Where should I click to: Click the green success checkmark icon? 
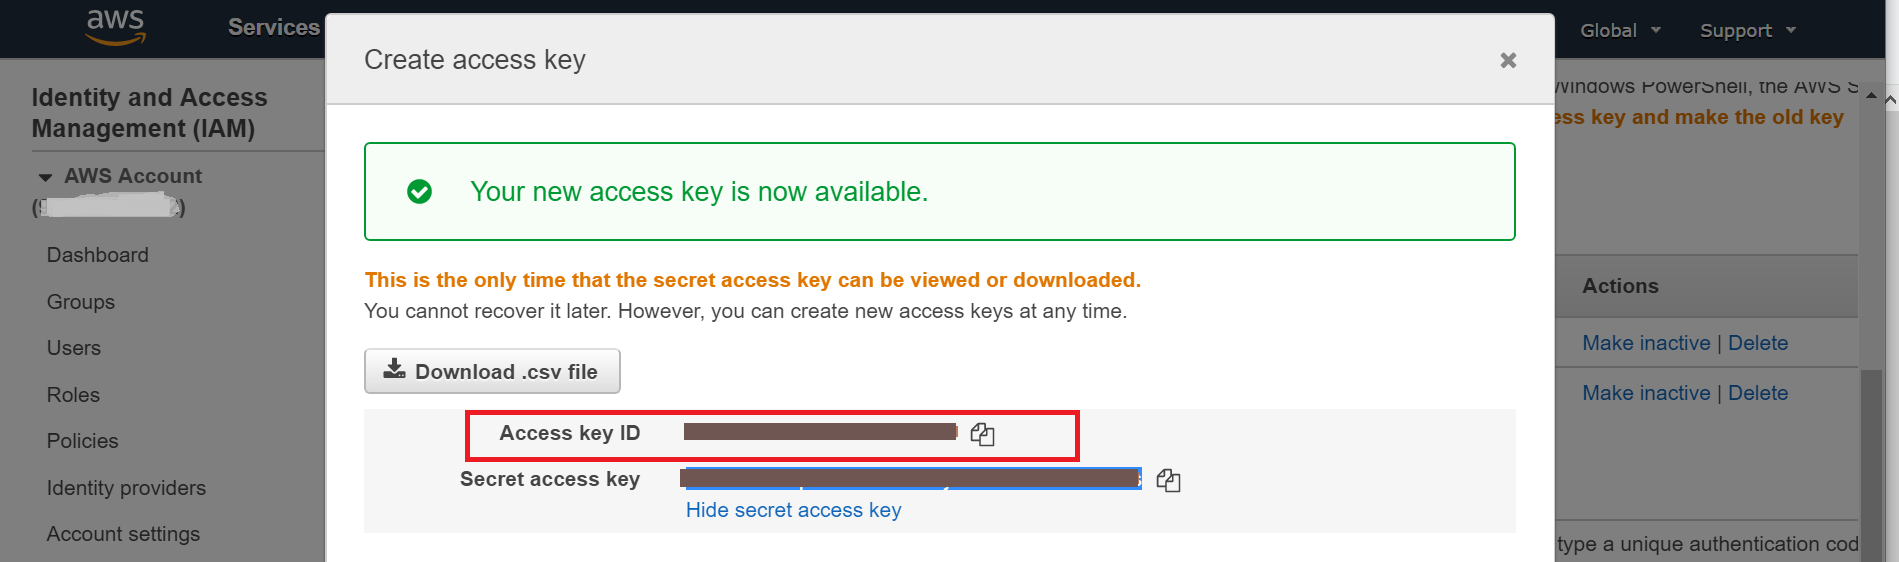click(x=420, y=192)
